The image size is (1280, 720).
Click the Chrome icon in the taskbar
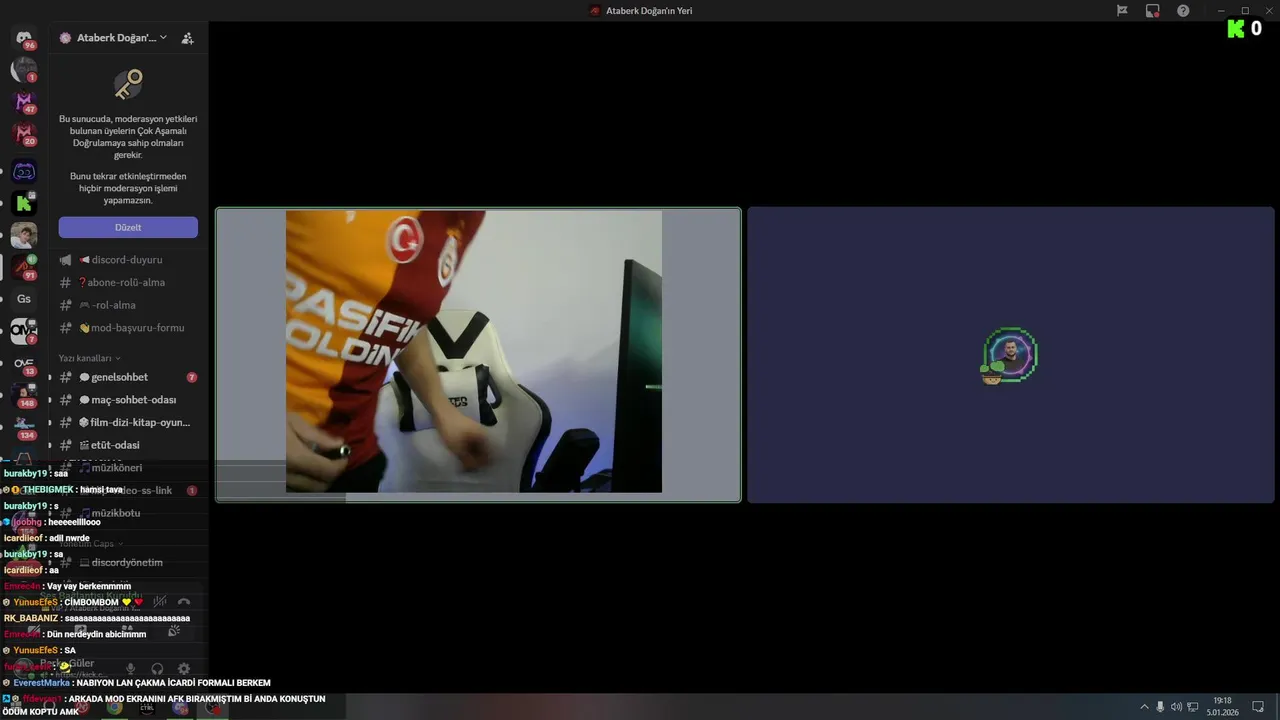(114, 707)
